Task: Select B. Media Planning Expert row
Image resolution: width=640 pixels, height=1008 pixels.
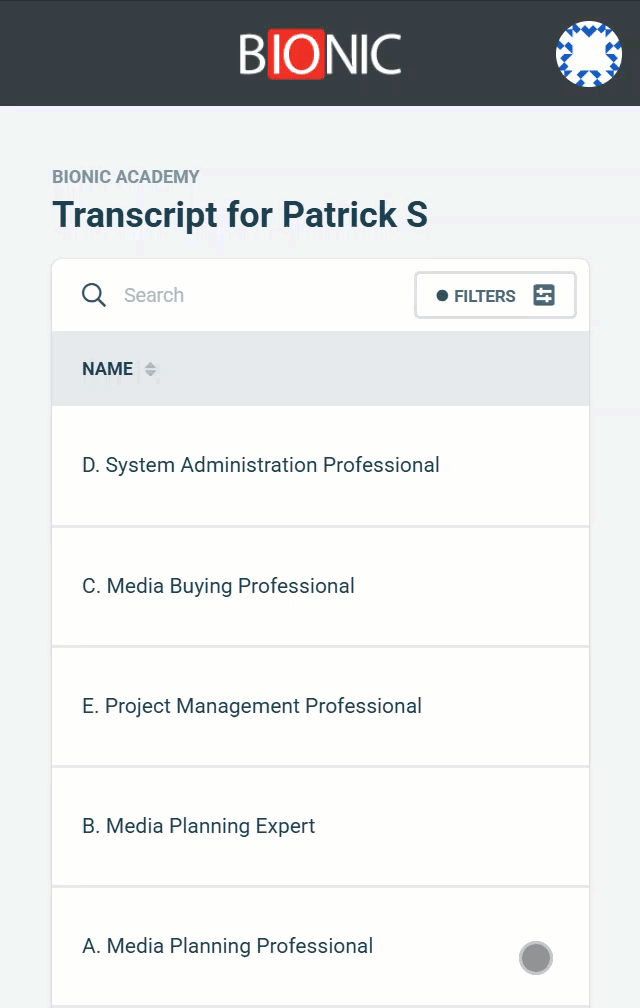Action: coord(320,827)
